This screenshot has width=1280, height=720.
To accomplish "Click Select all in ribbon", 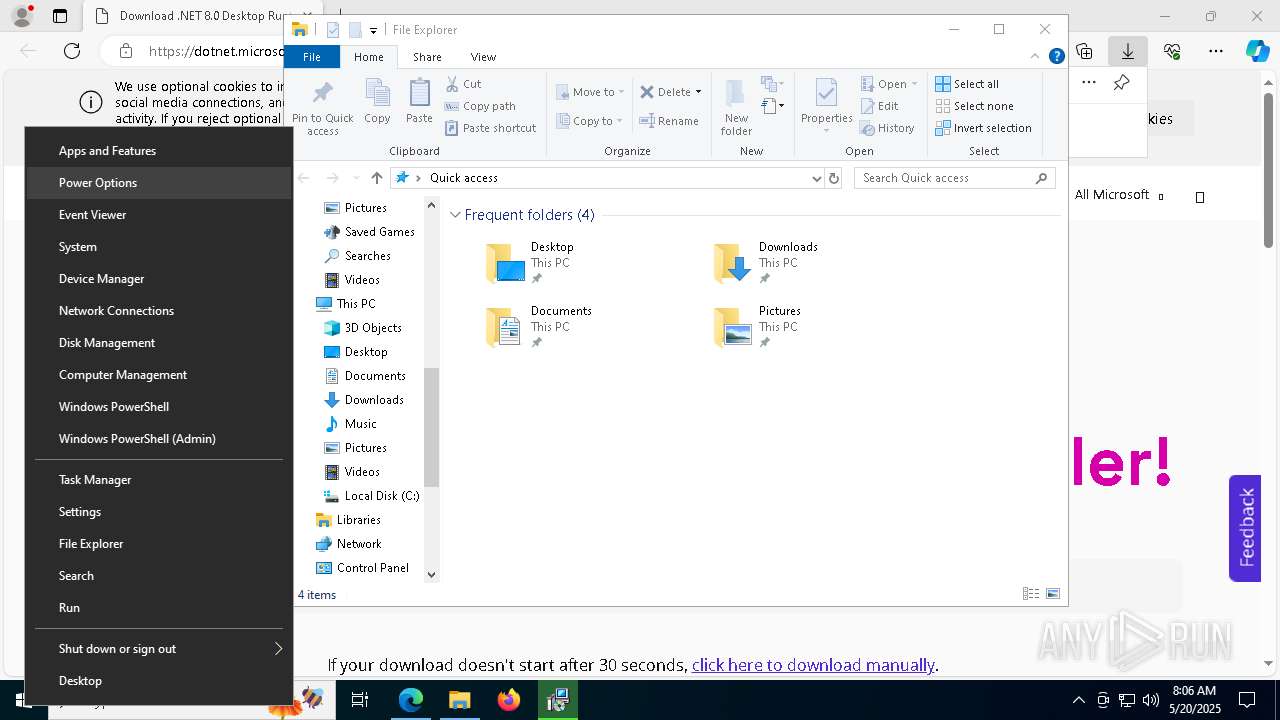I will (967, 84).
